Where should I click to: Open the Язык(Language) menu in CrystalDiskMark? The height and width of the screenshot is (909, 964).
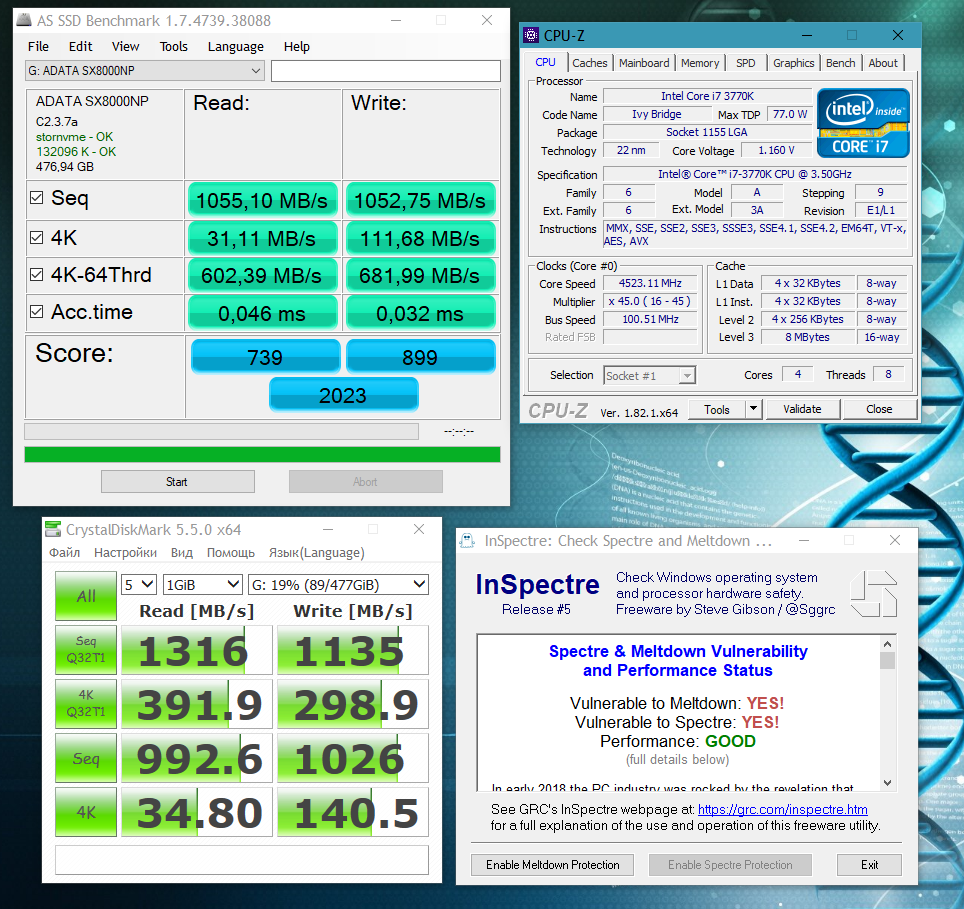[316, 553]
